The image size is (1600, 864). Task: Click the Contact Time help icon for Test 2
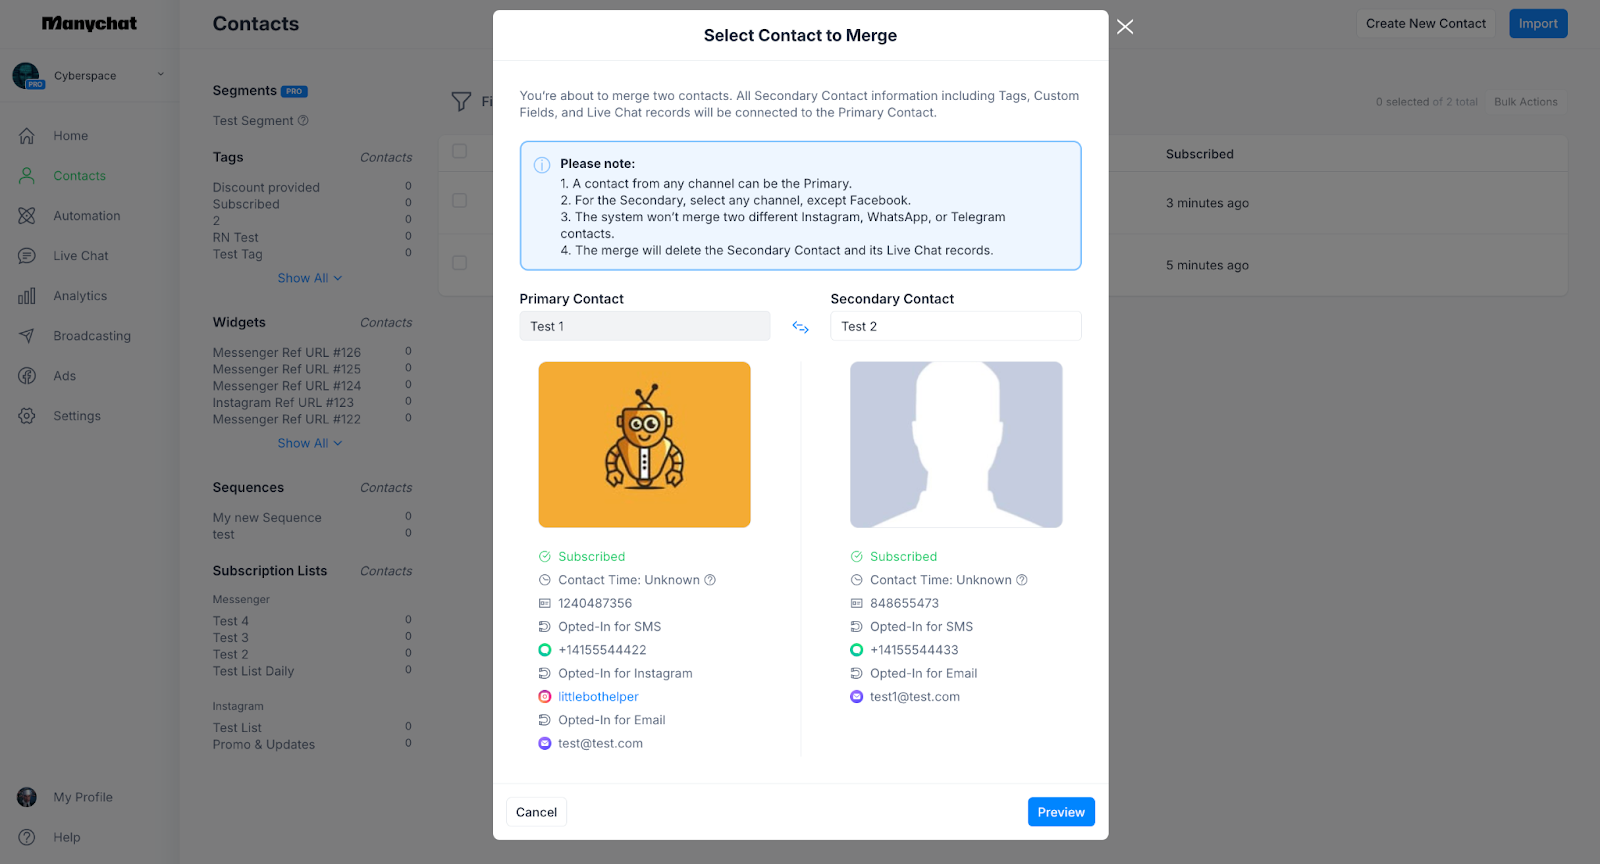[x=1022, y=580]
